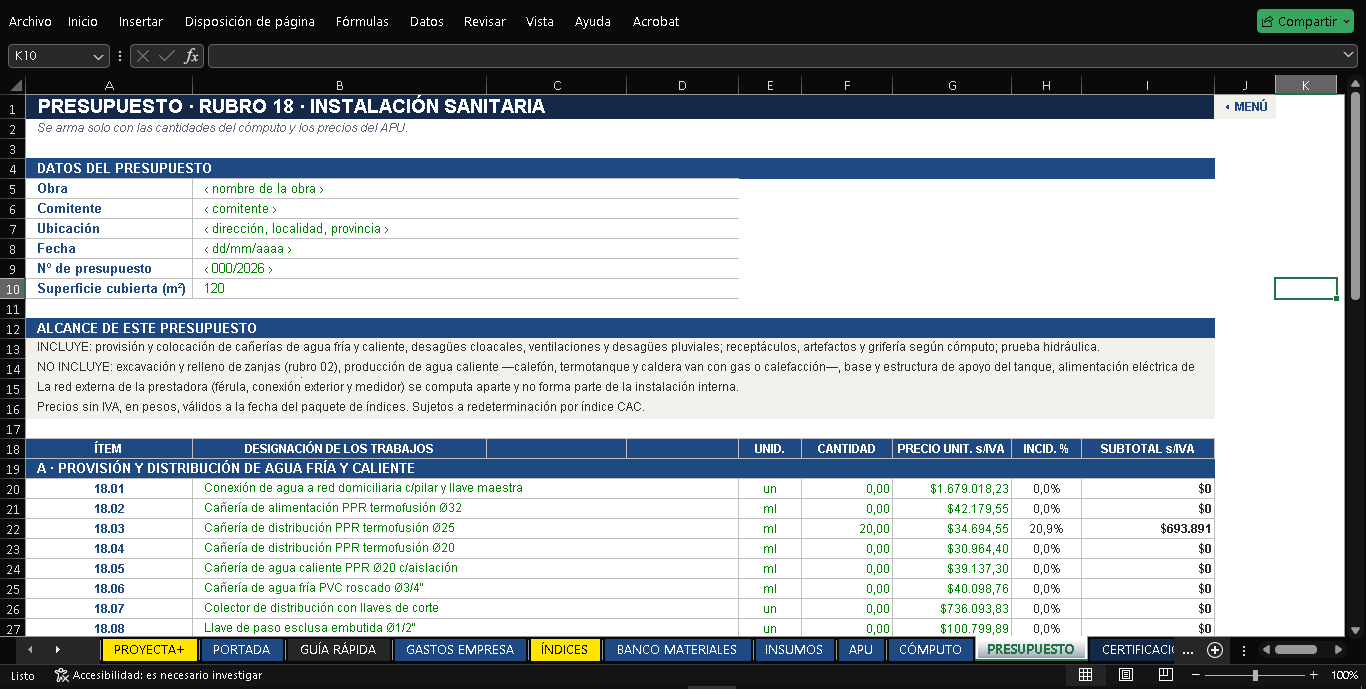Click the MENÚ link in sheet
1366x689 pixels.
[x=1246, y=107]
